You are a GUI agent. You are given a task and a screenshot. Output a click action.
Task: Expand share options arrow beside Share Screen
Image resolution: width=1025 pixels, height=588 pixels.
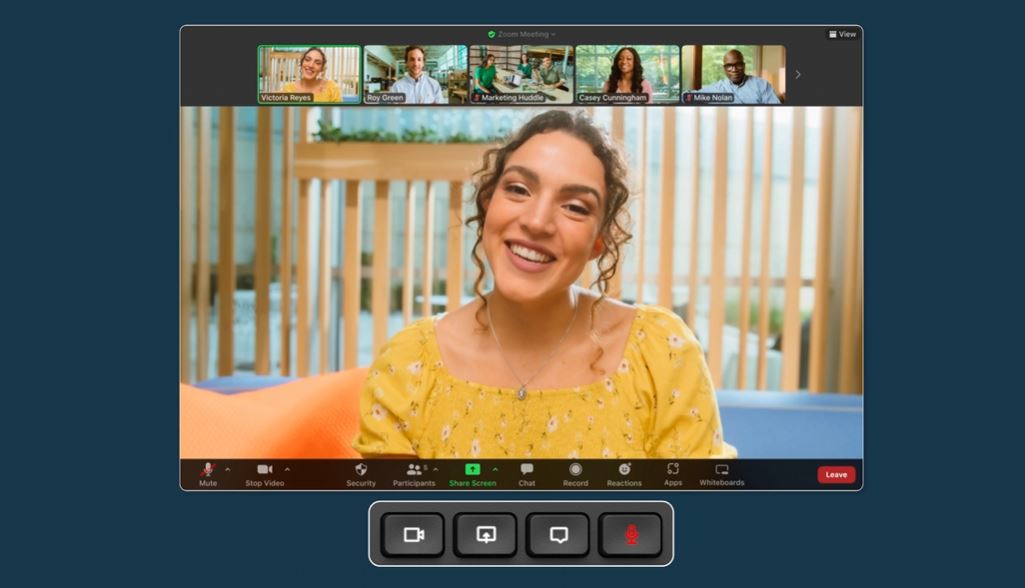[495, 469]
